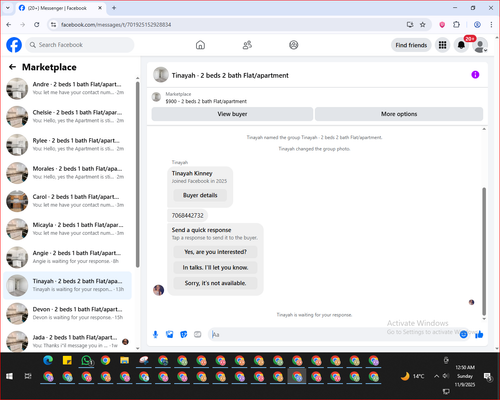The image size is (500, 400).
Task: Click Tinayah's avatar beside the chat messages
Action: tap(158, 290)
